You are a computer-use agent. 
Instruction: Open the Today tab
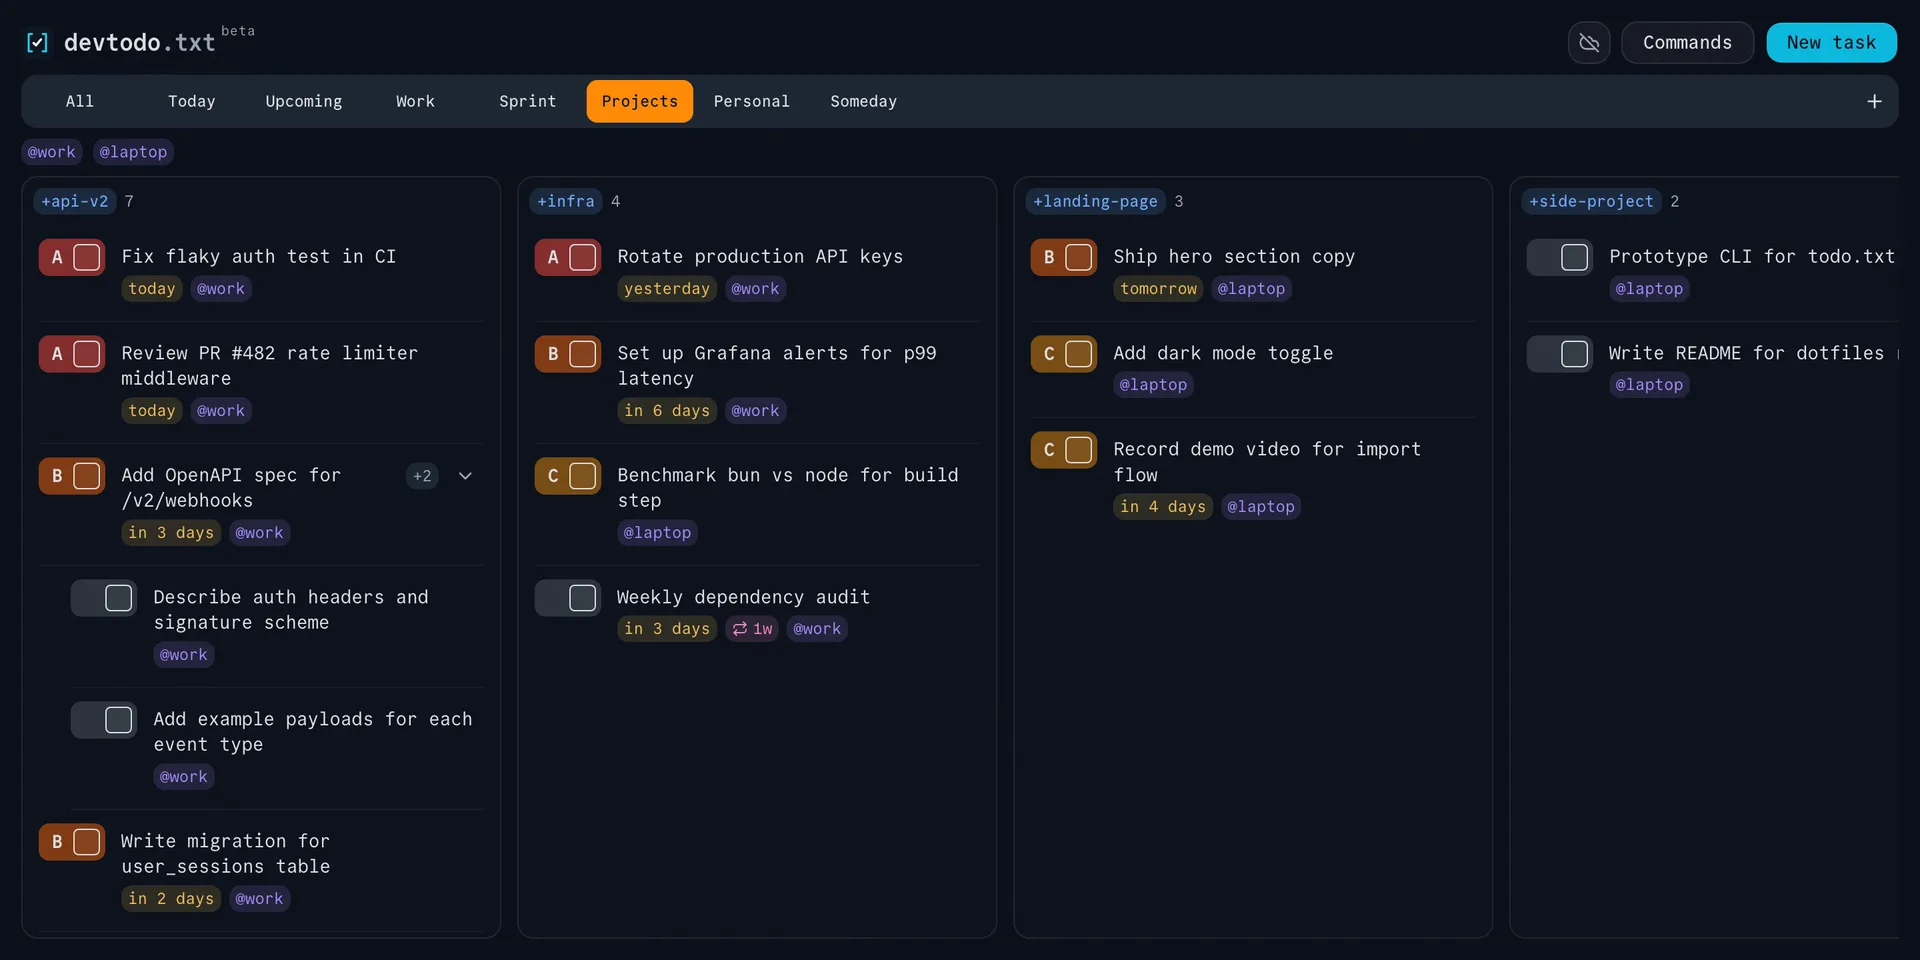coord(192,101)
